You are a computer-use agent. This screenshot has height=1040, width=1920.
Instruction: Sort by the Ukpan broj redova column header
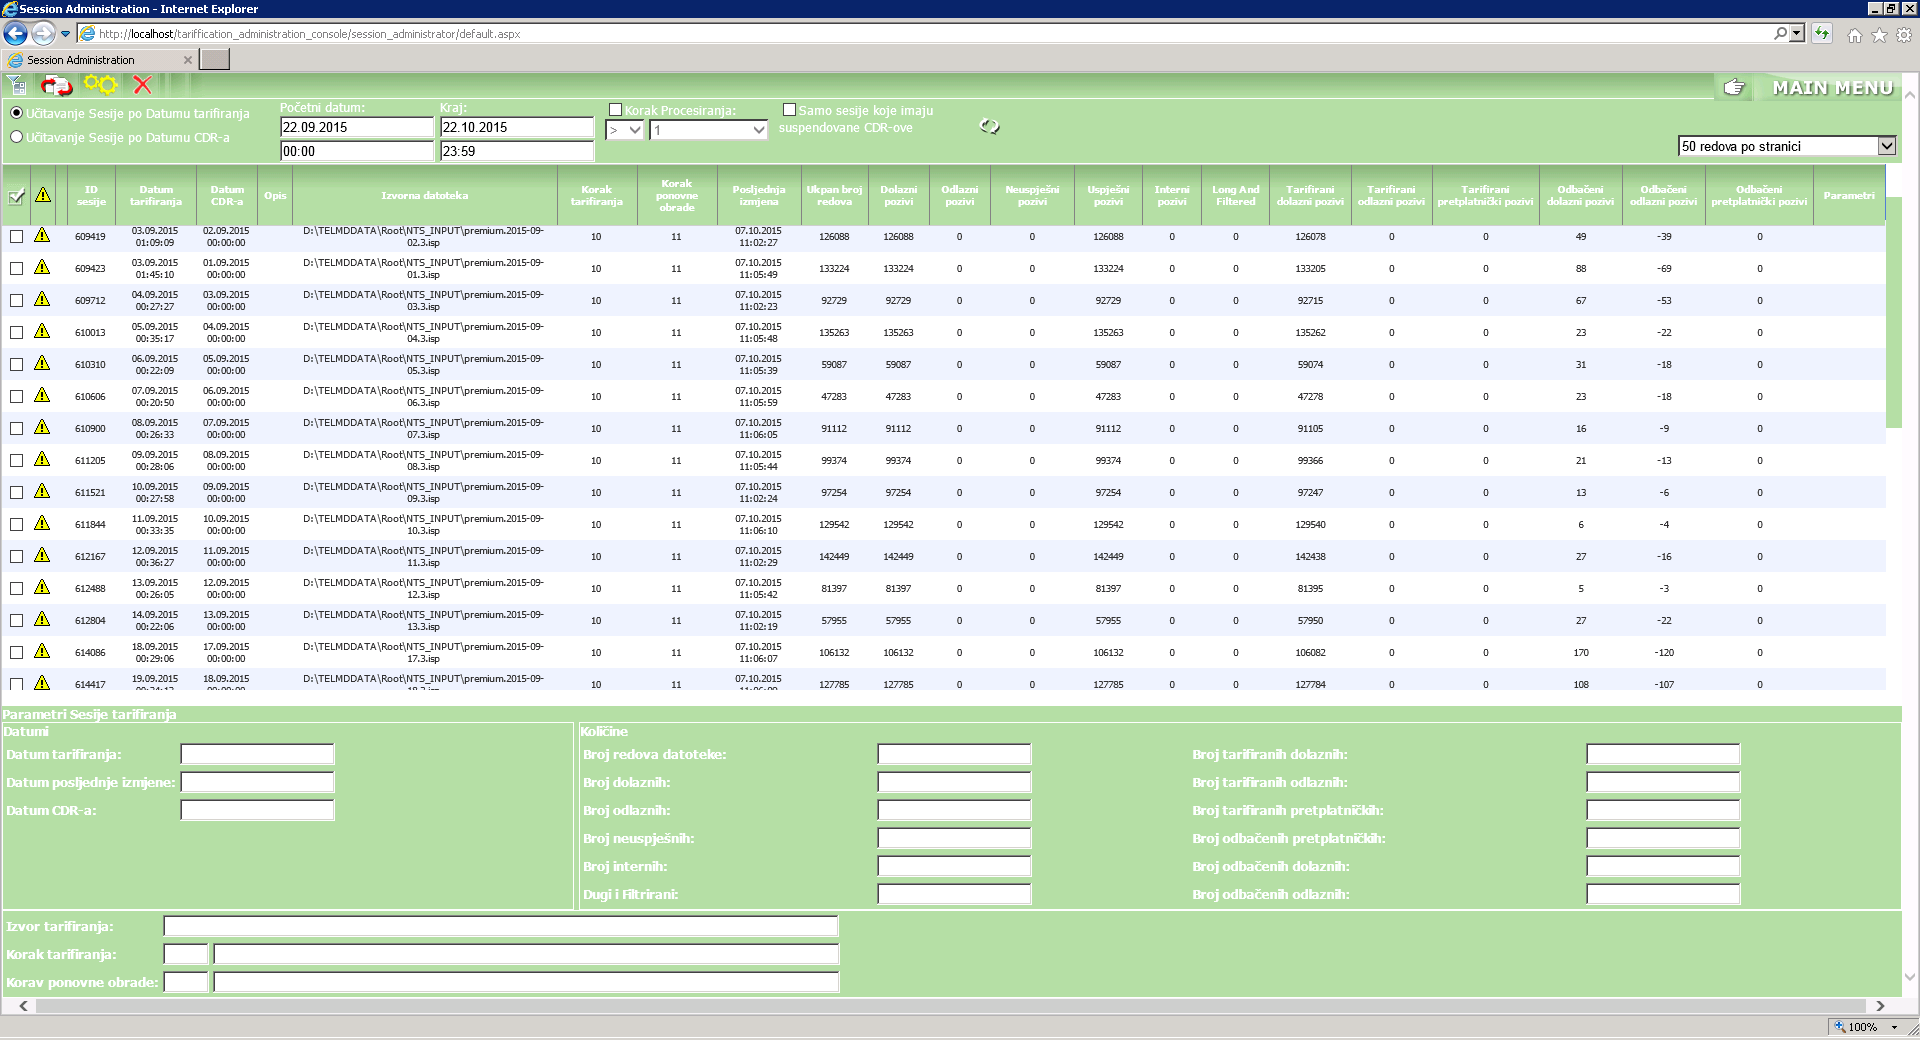(834, 196)
